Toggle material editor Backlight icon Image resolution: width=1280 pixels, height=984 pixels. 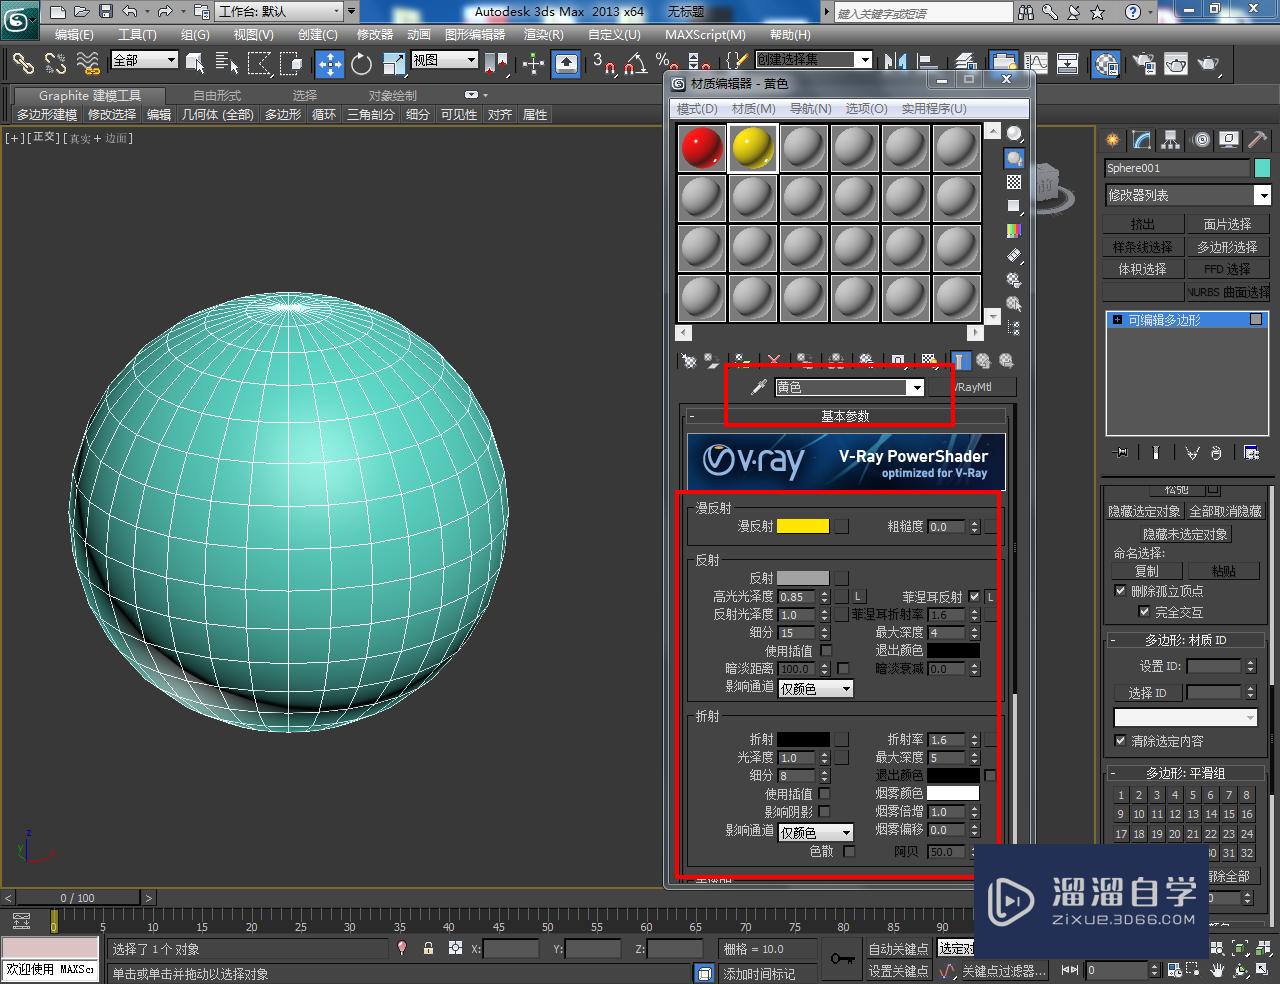coord(1014,158)
